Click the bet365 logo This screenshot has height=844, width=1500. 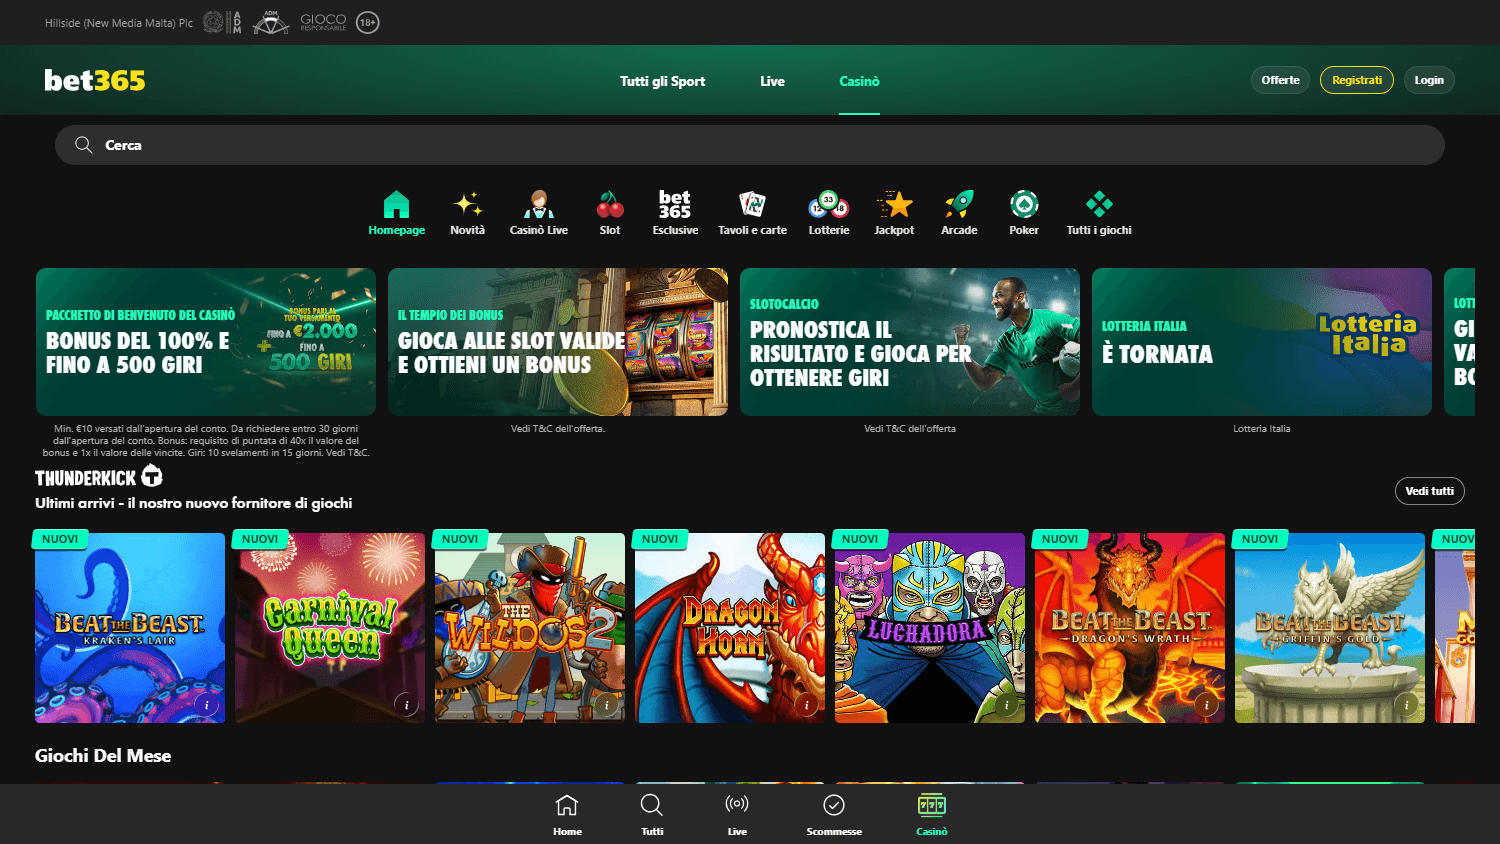pyautogui.click(x=95, y=80)
